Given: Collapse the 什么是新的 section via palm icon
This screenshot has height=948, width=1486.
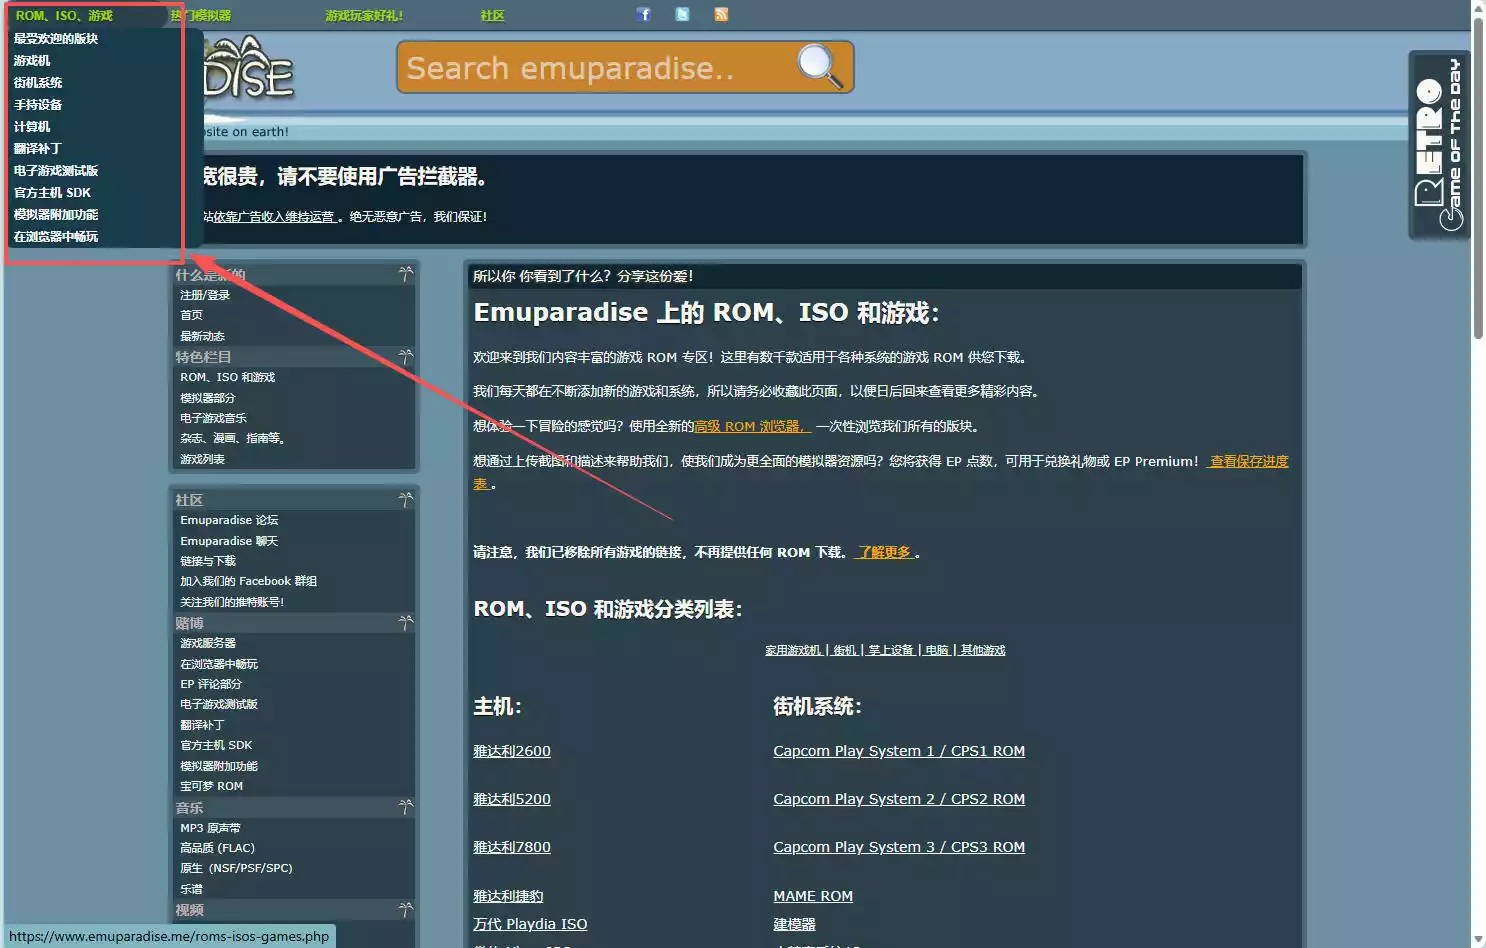Looking at the screenshot, I should (x=405, y=274).
